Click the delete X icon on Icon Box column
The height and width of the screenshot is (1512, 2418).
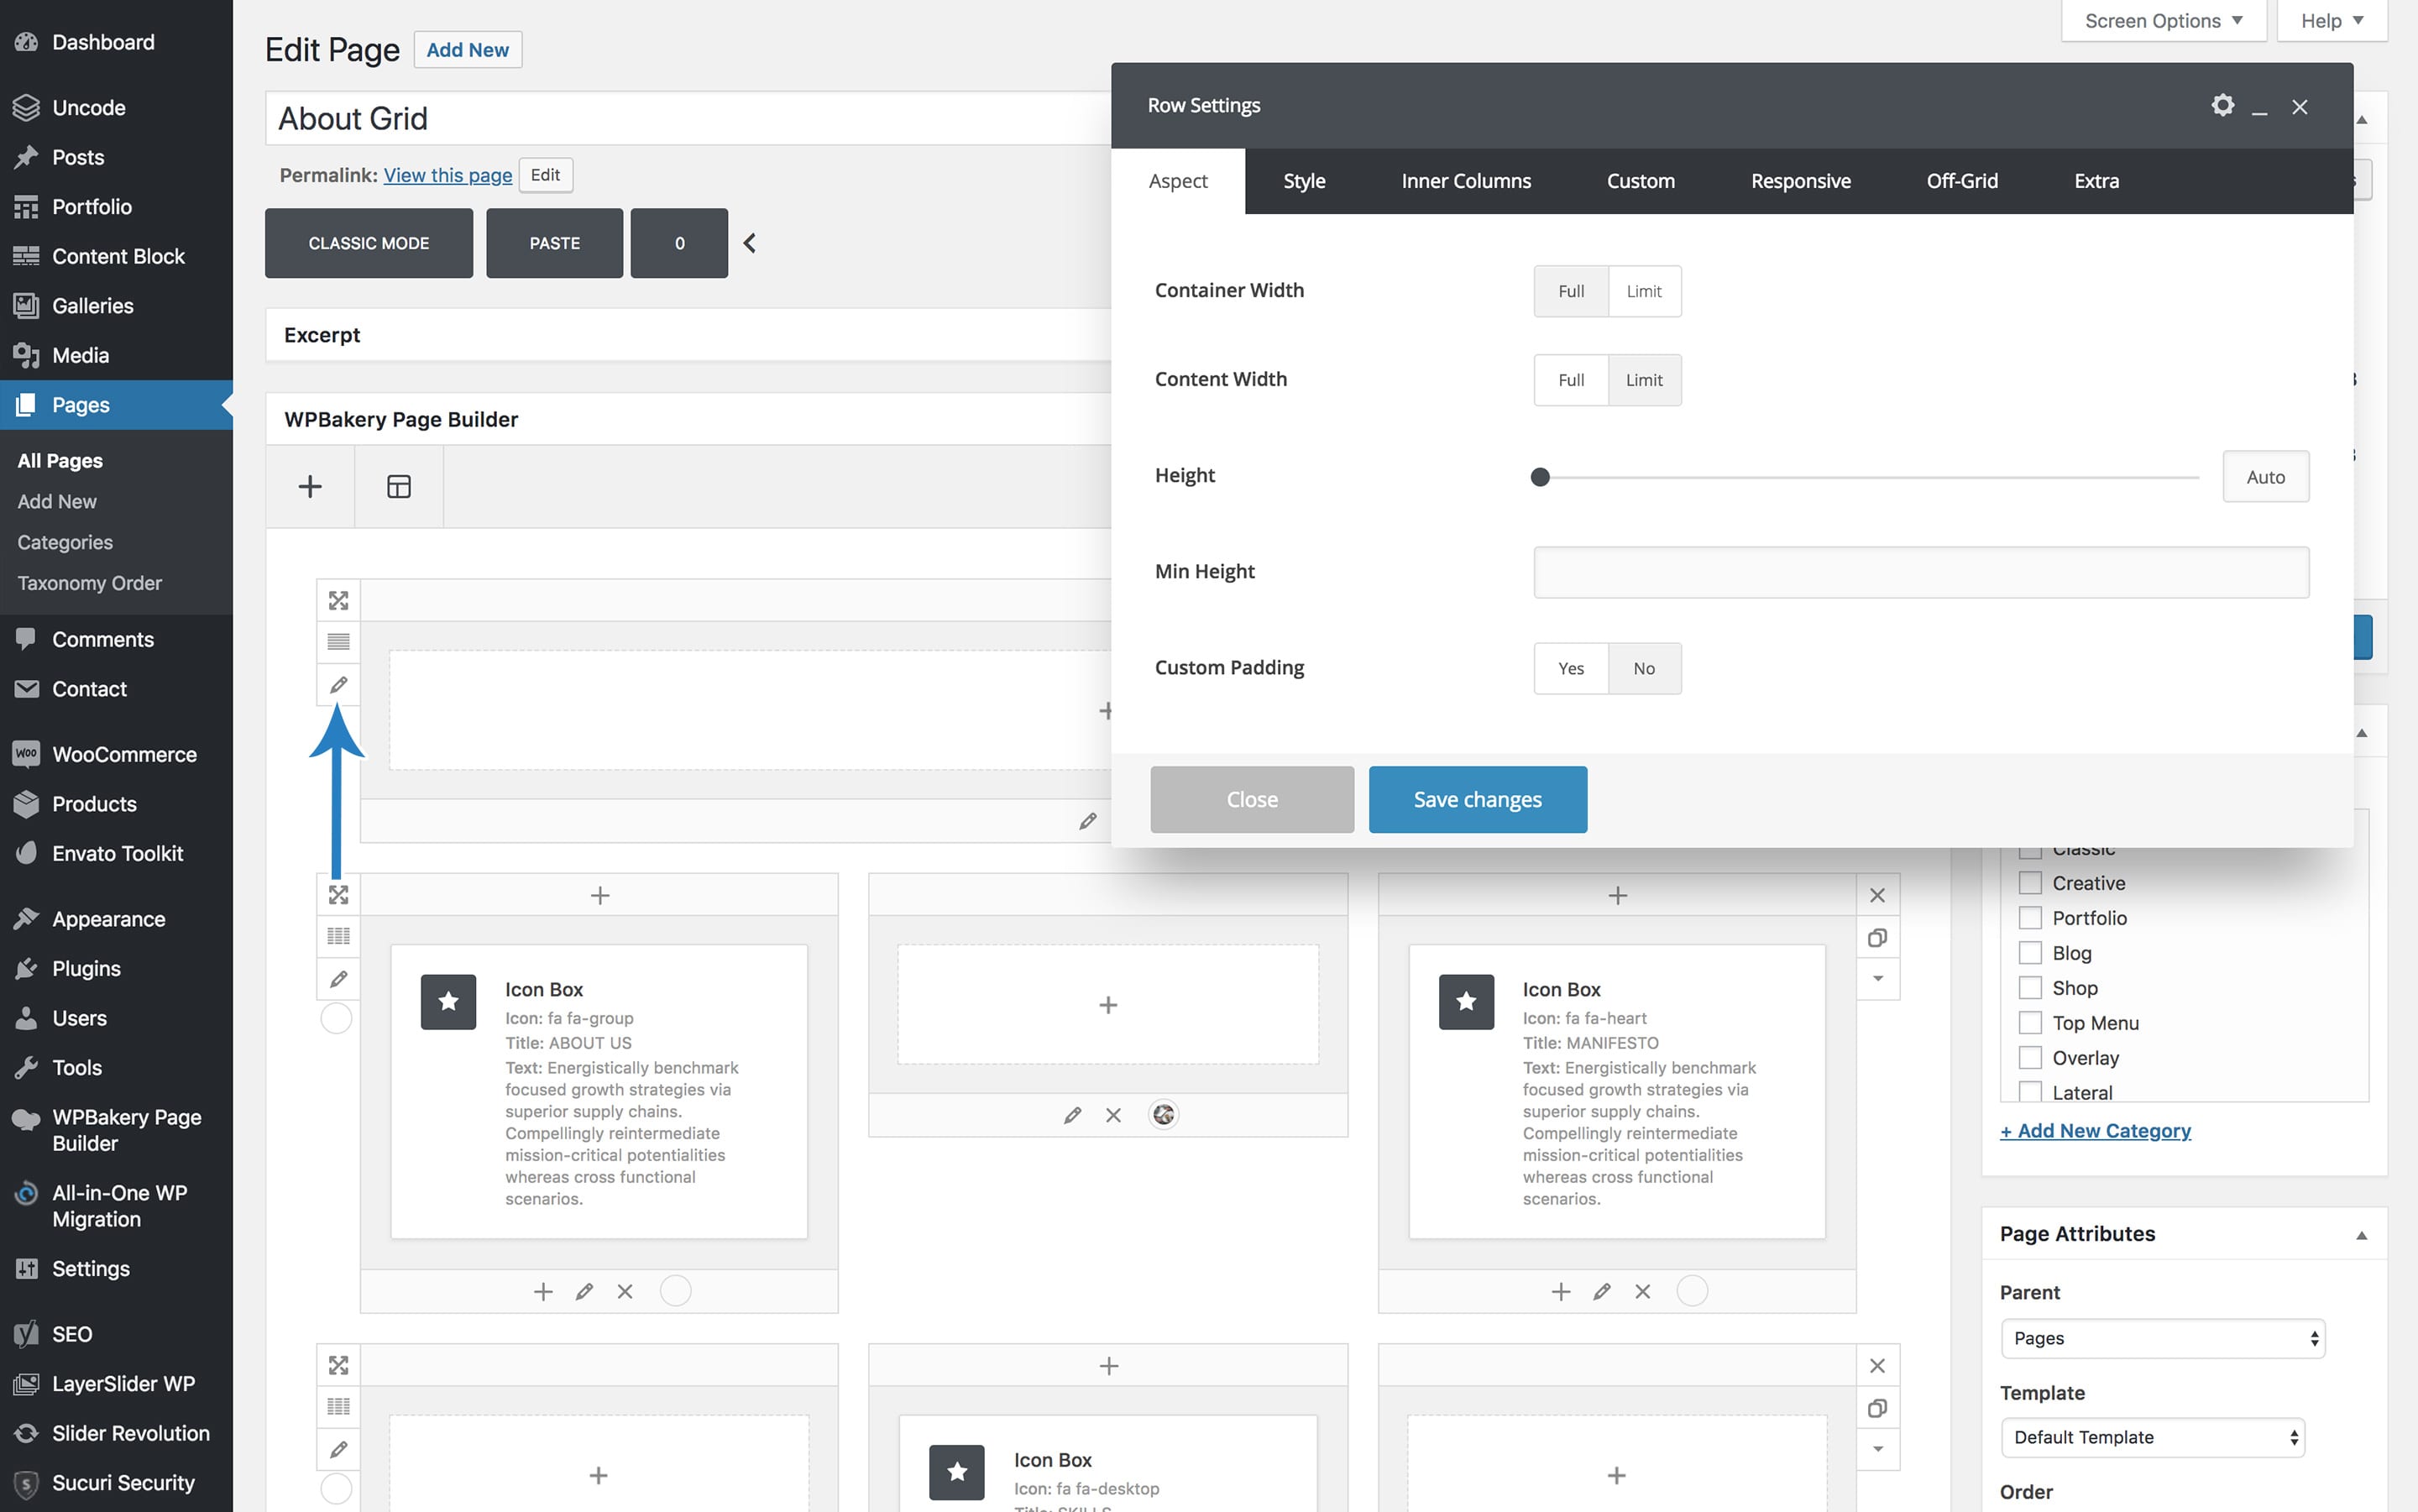click(x=624, y=1289)
